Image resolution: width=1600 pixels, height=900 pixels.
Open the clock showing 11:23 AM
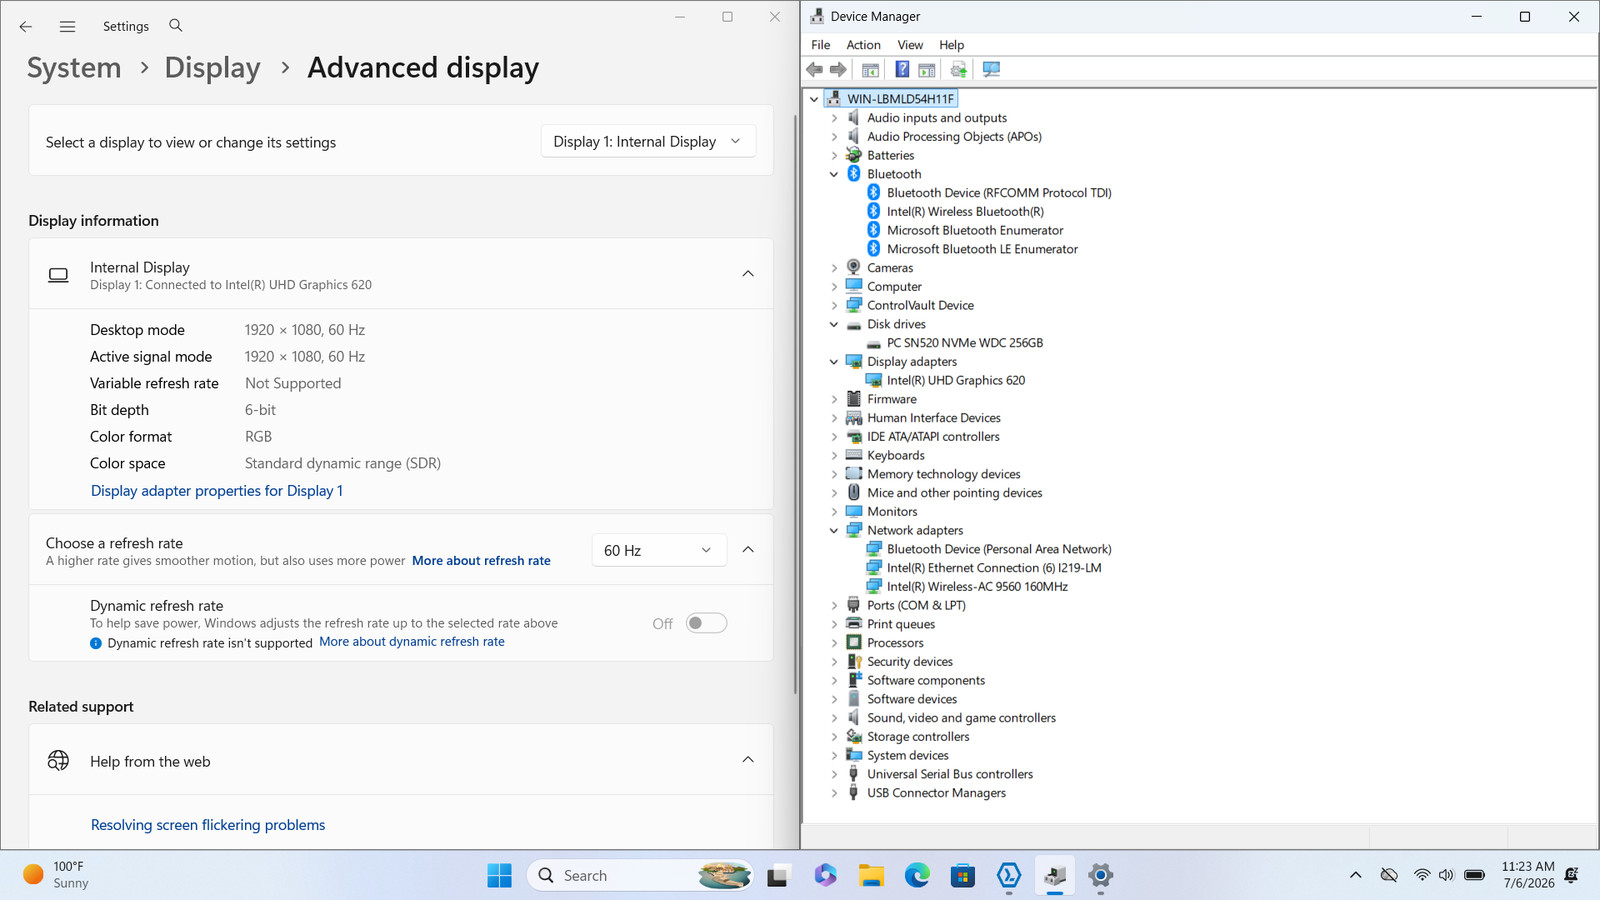tap(1528, 875)
